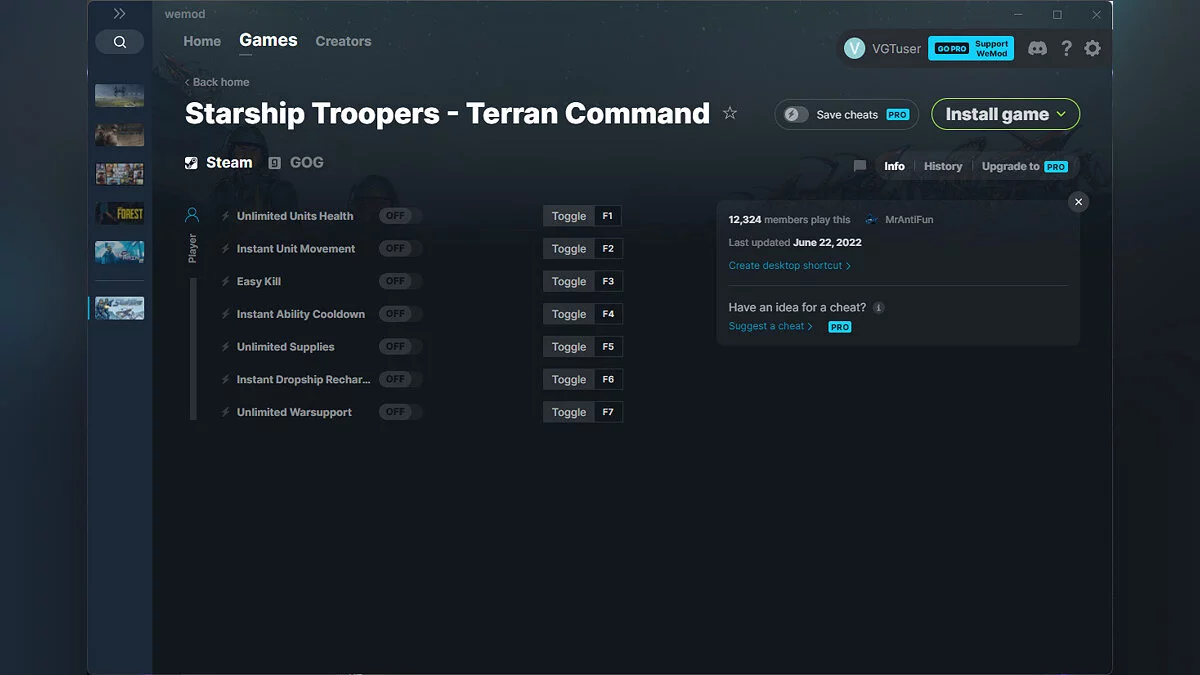Switch to the History tab

943,166
